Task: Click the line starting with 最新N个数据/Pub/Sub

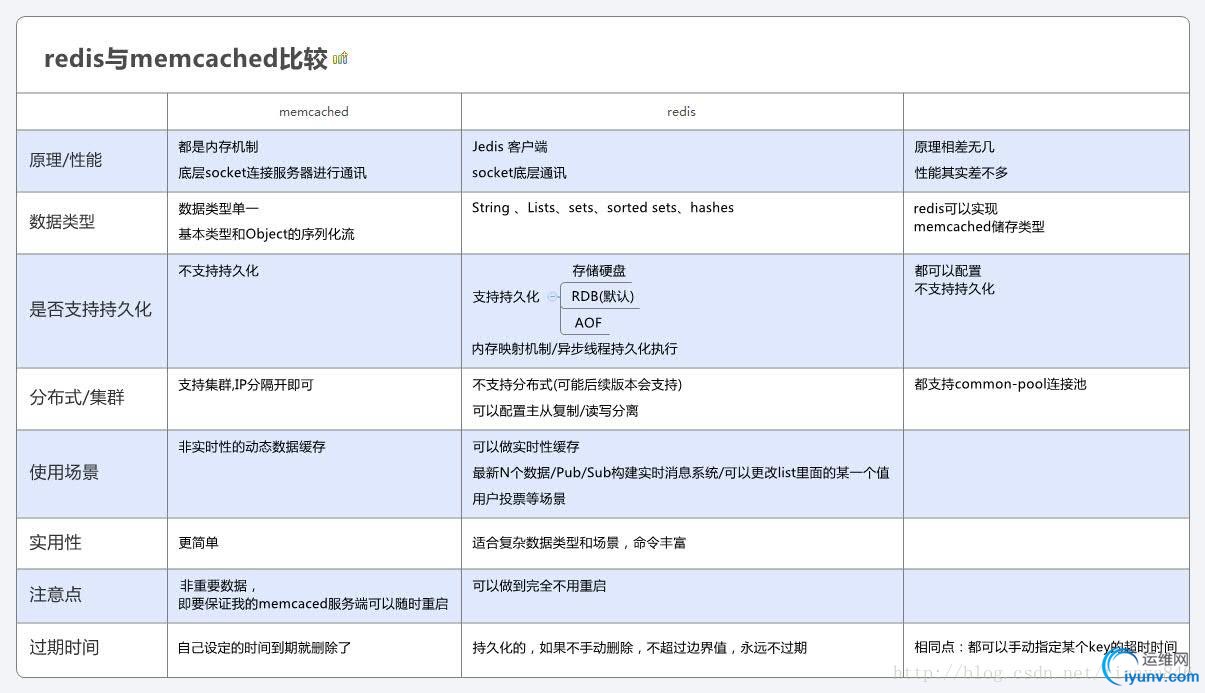Action: (x=681, y=473)
